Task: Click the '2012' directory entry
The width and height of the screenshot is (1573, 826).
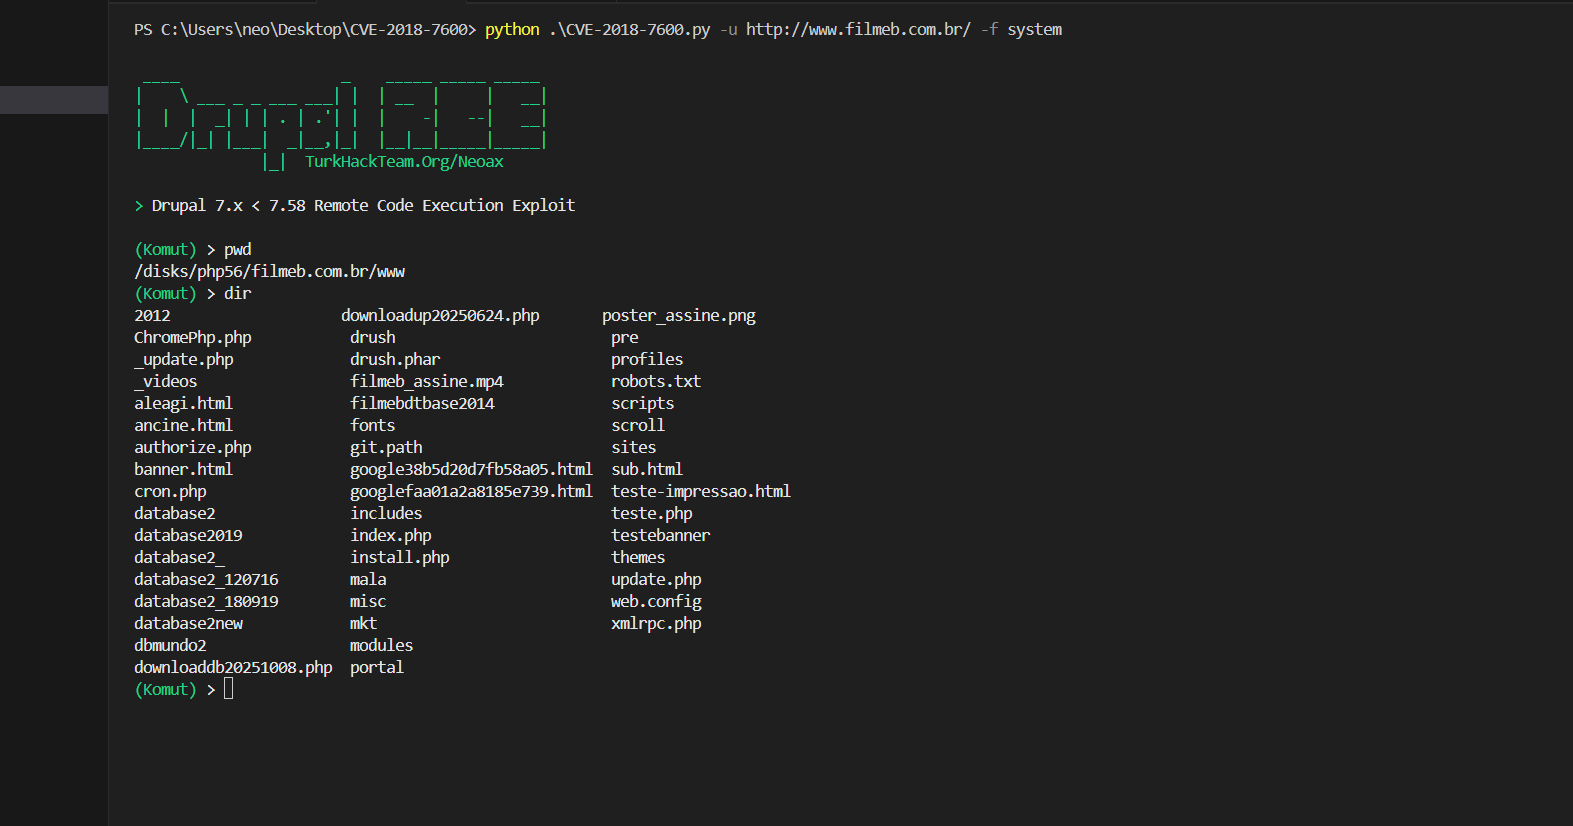Action: [152, 316]
